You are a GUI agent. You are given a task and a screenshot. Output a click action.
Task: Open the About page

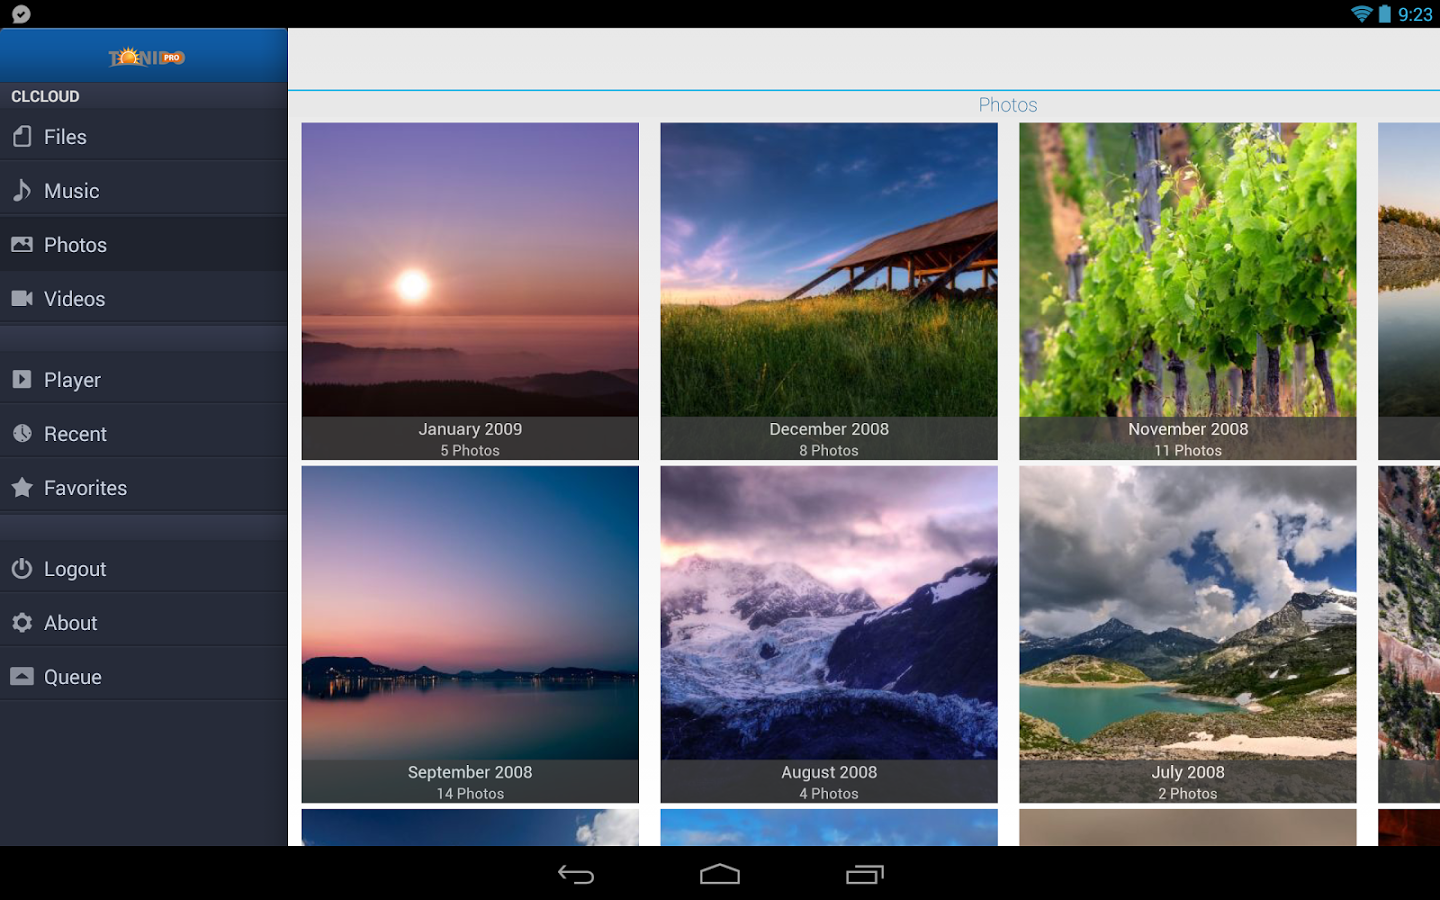[x=143, y=623]
